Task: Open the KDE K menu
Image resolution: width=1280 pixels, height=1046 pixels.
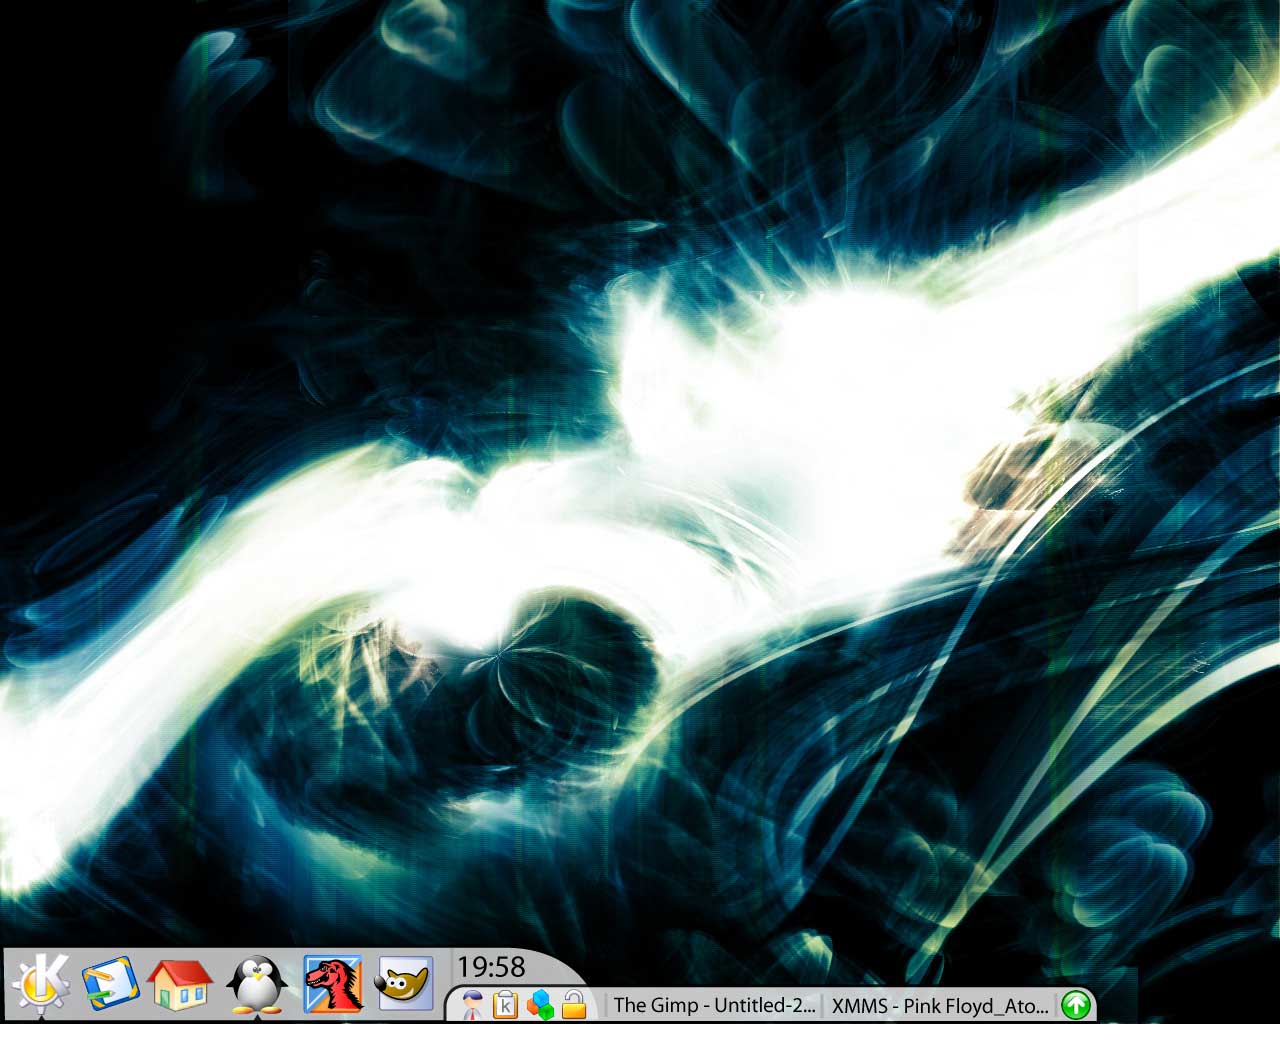Action: point(40,984)
